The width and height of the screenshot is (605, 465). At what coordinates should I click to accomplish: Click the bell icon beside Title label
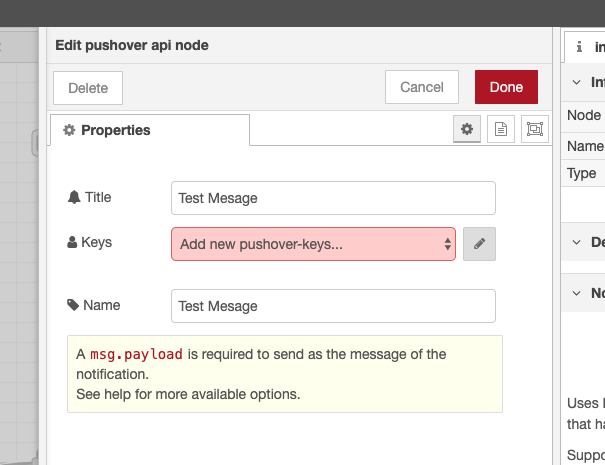click(x=73, y=198)
